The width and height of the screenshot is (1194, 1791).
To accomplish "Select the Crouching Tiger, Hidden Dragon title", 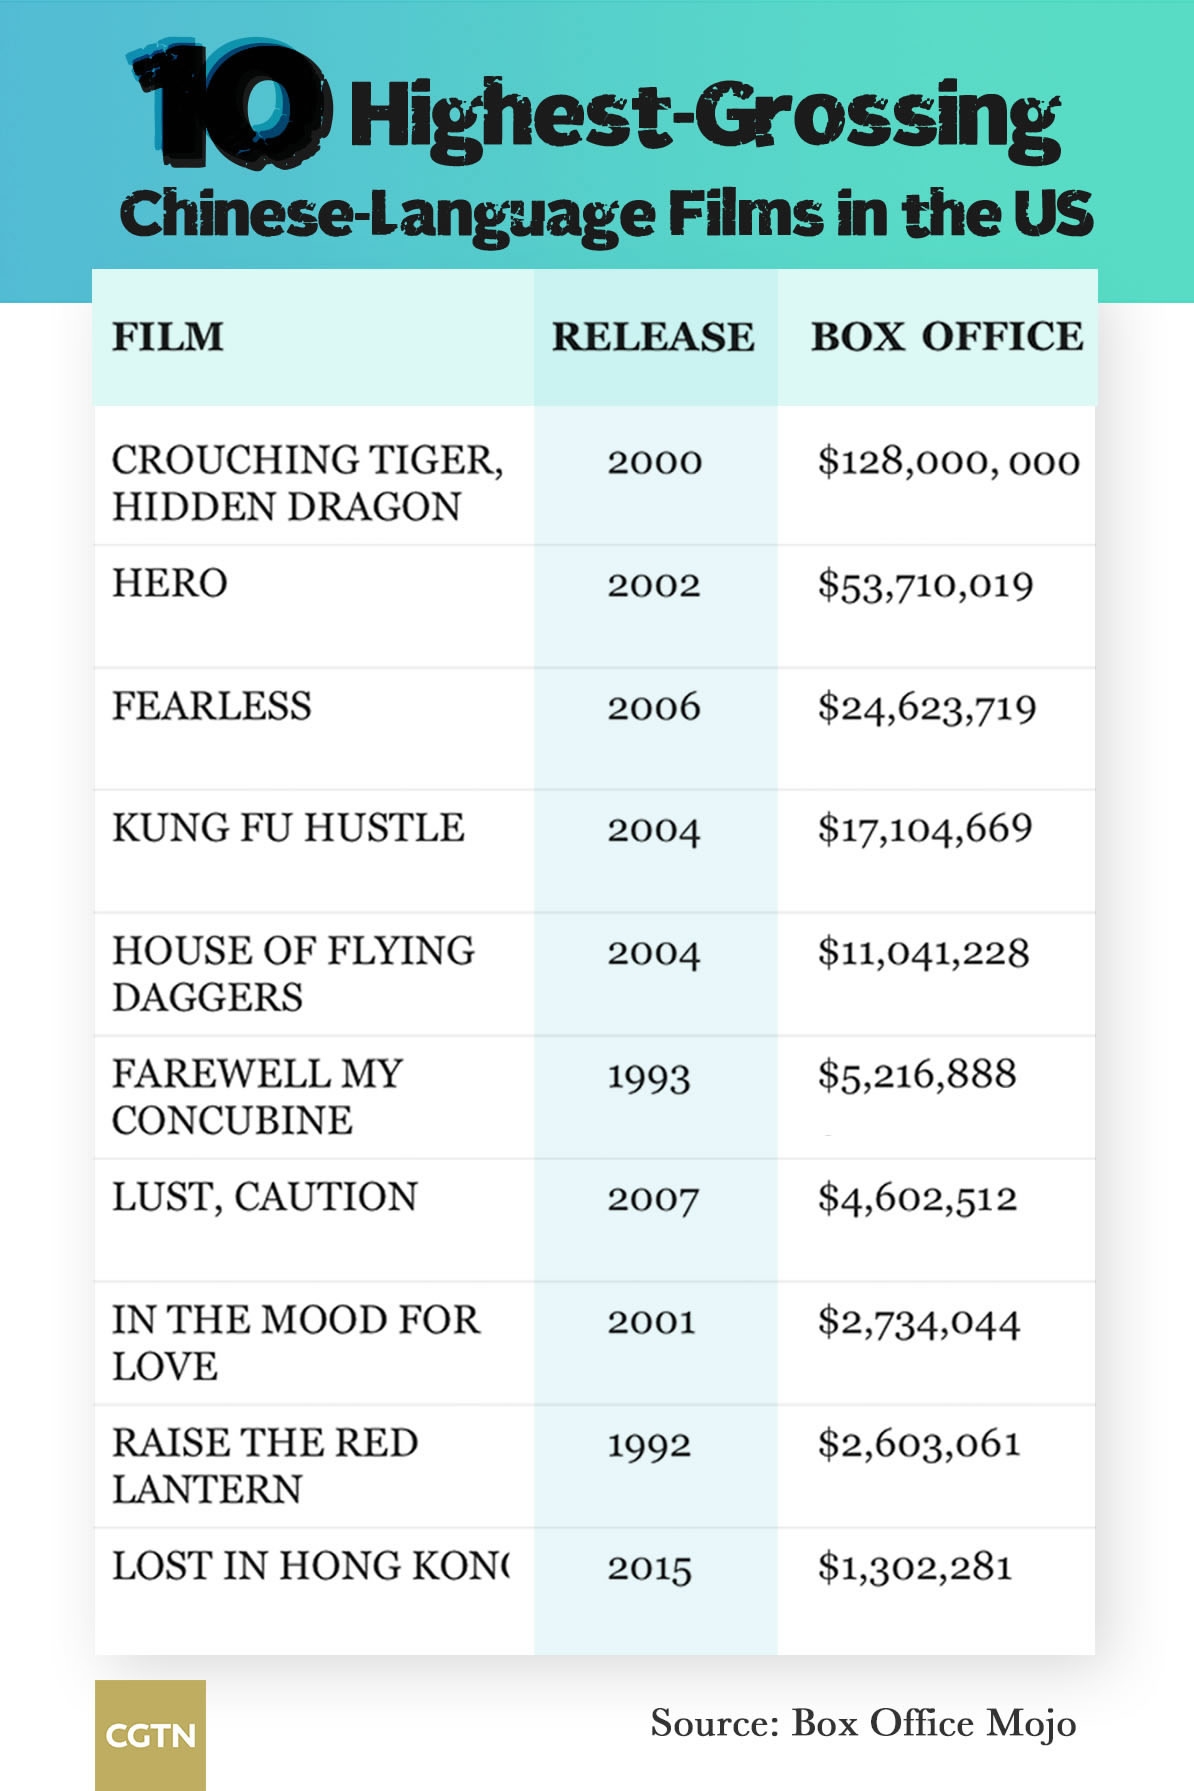I will tap(306, 483).
